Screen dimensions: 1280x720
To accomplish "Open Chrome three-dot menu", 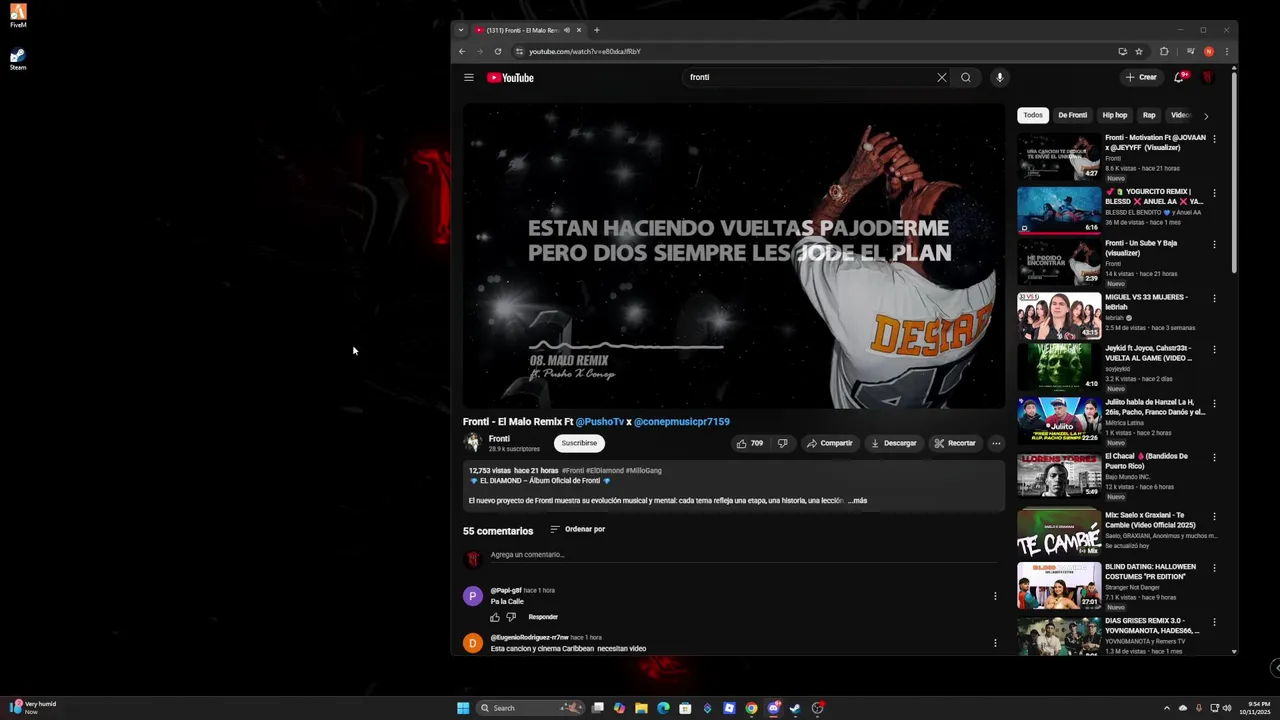I will (x=1227, y=51).
